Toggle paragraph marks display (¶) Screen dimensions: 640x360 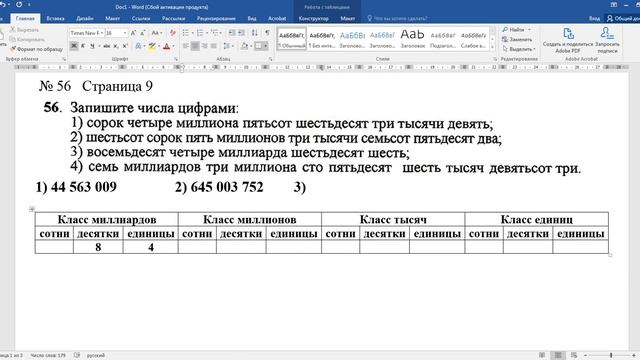pos(267,33)
